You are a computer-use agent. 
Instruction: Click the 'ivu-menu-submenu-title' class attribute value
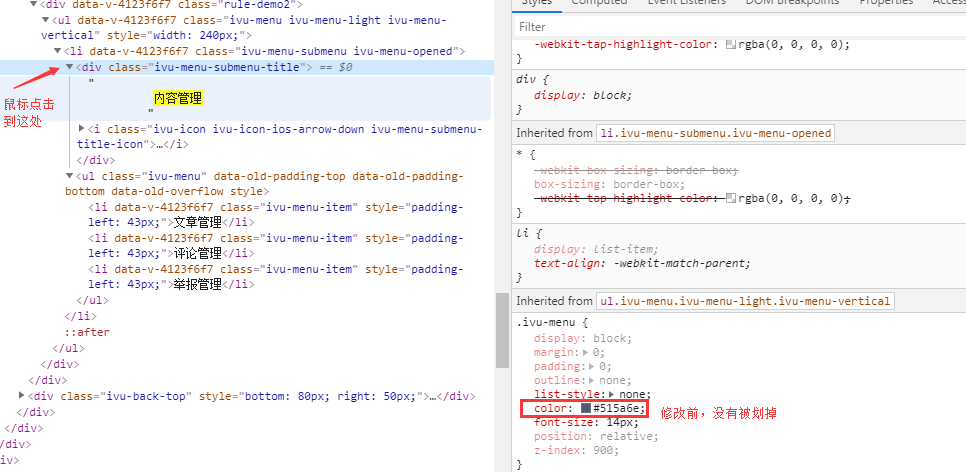[x=227, y=67]
